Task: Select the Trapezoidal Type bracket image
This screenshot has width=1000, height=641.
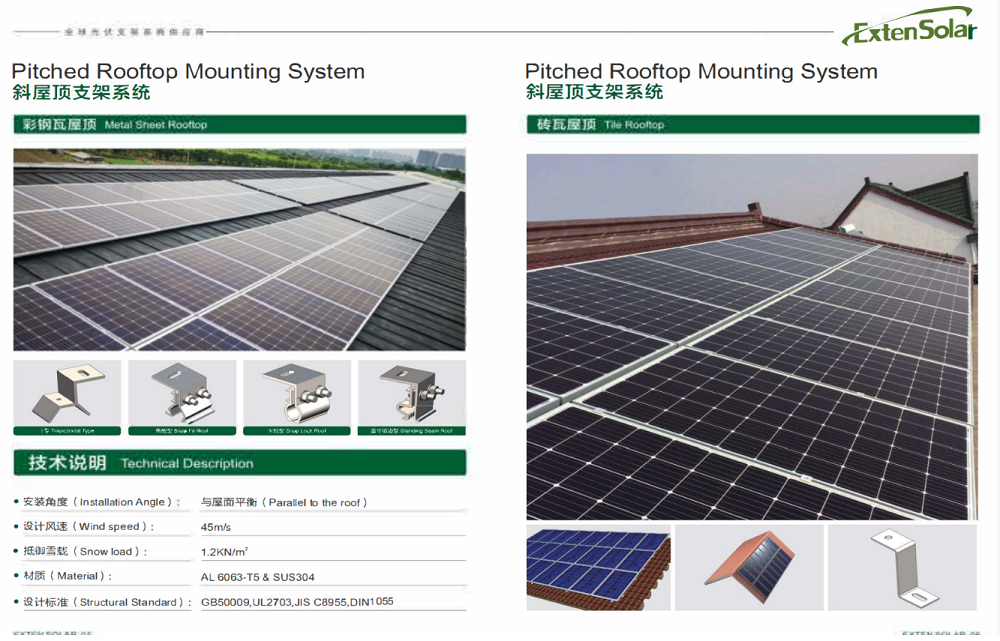Action: click(x=68, y=397)
